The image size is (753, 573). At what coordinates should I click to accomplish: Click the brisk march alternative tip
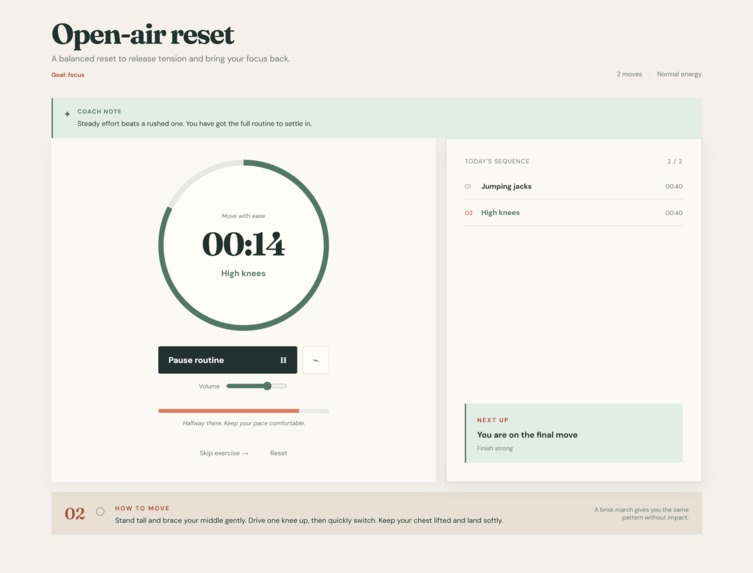pos(641,513)
